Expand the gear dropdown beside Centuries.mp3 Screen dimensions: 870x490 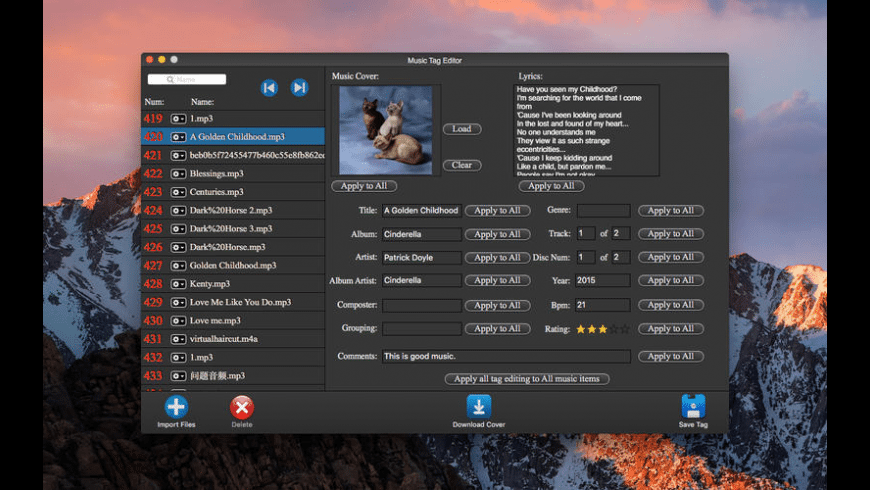(x=179, y=192)
